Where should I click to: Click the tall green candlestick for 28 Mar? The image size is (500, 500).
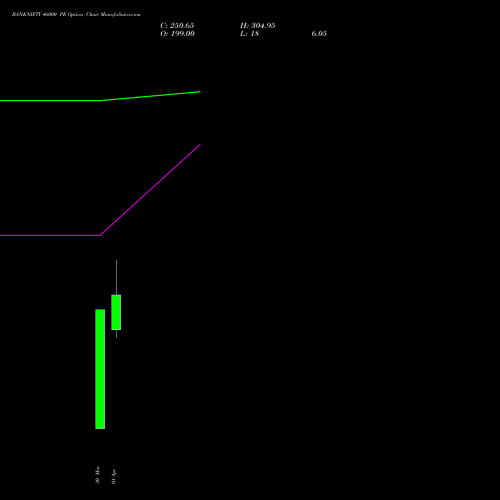100,369
